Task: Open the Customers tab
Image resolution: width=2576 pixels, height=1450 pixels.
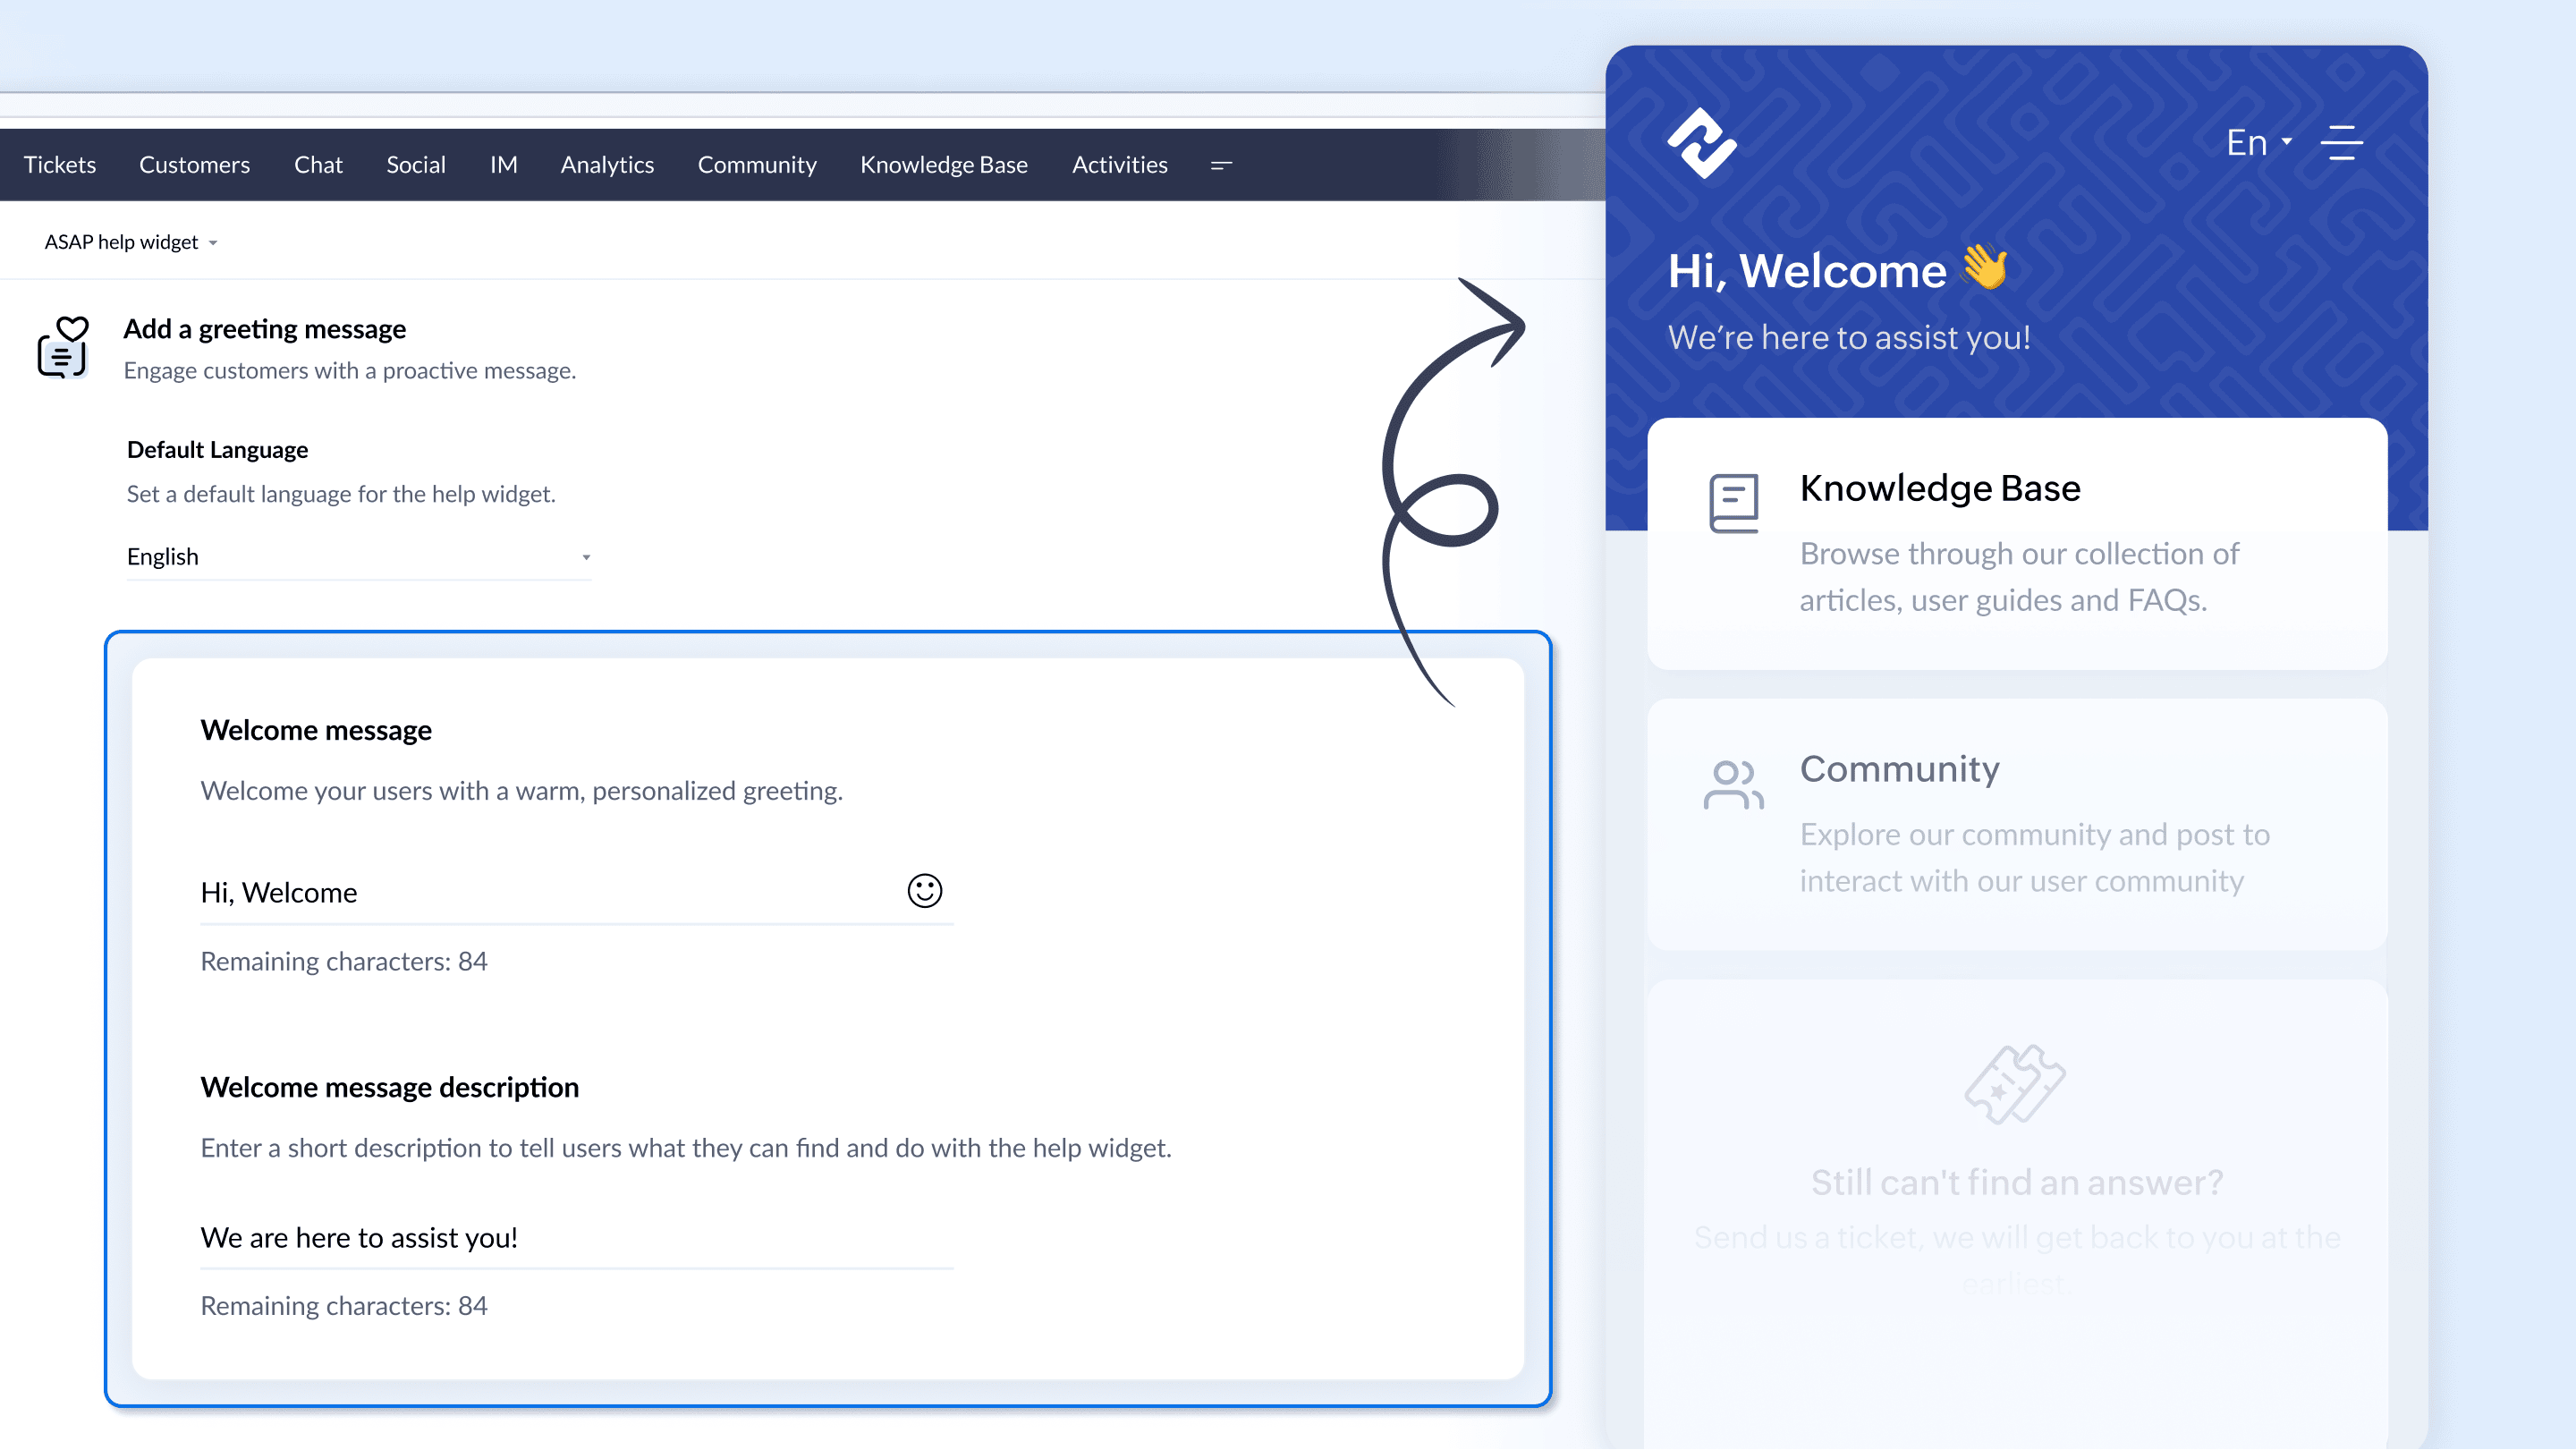Action: coord(194,165)
